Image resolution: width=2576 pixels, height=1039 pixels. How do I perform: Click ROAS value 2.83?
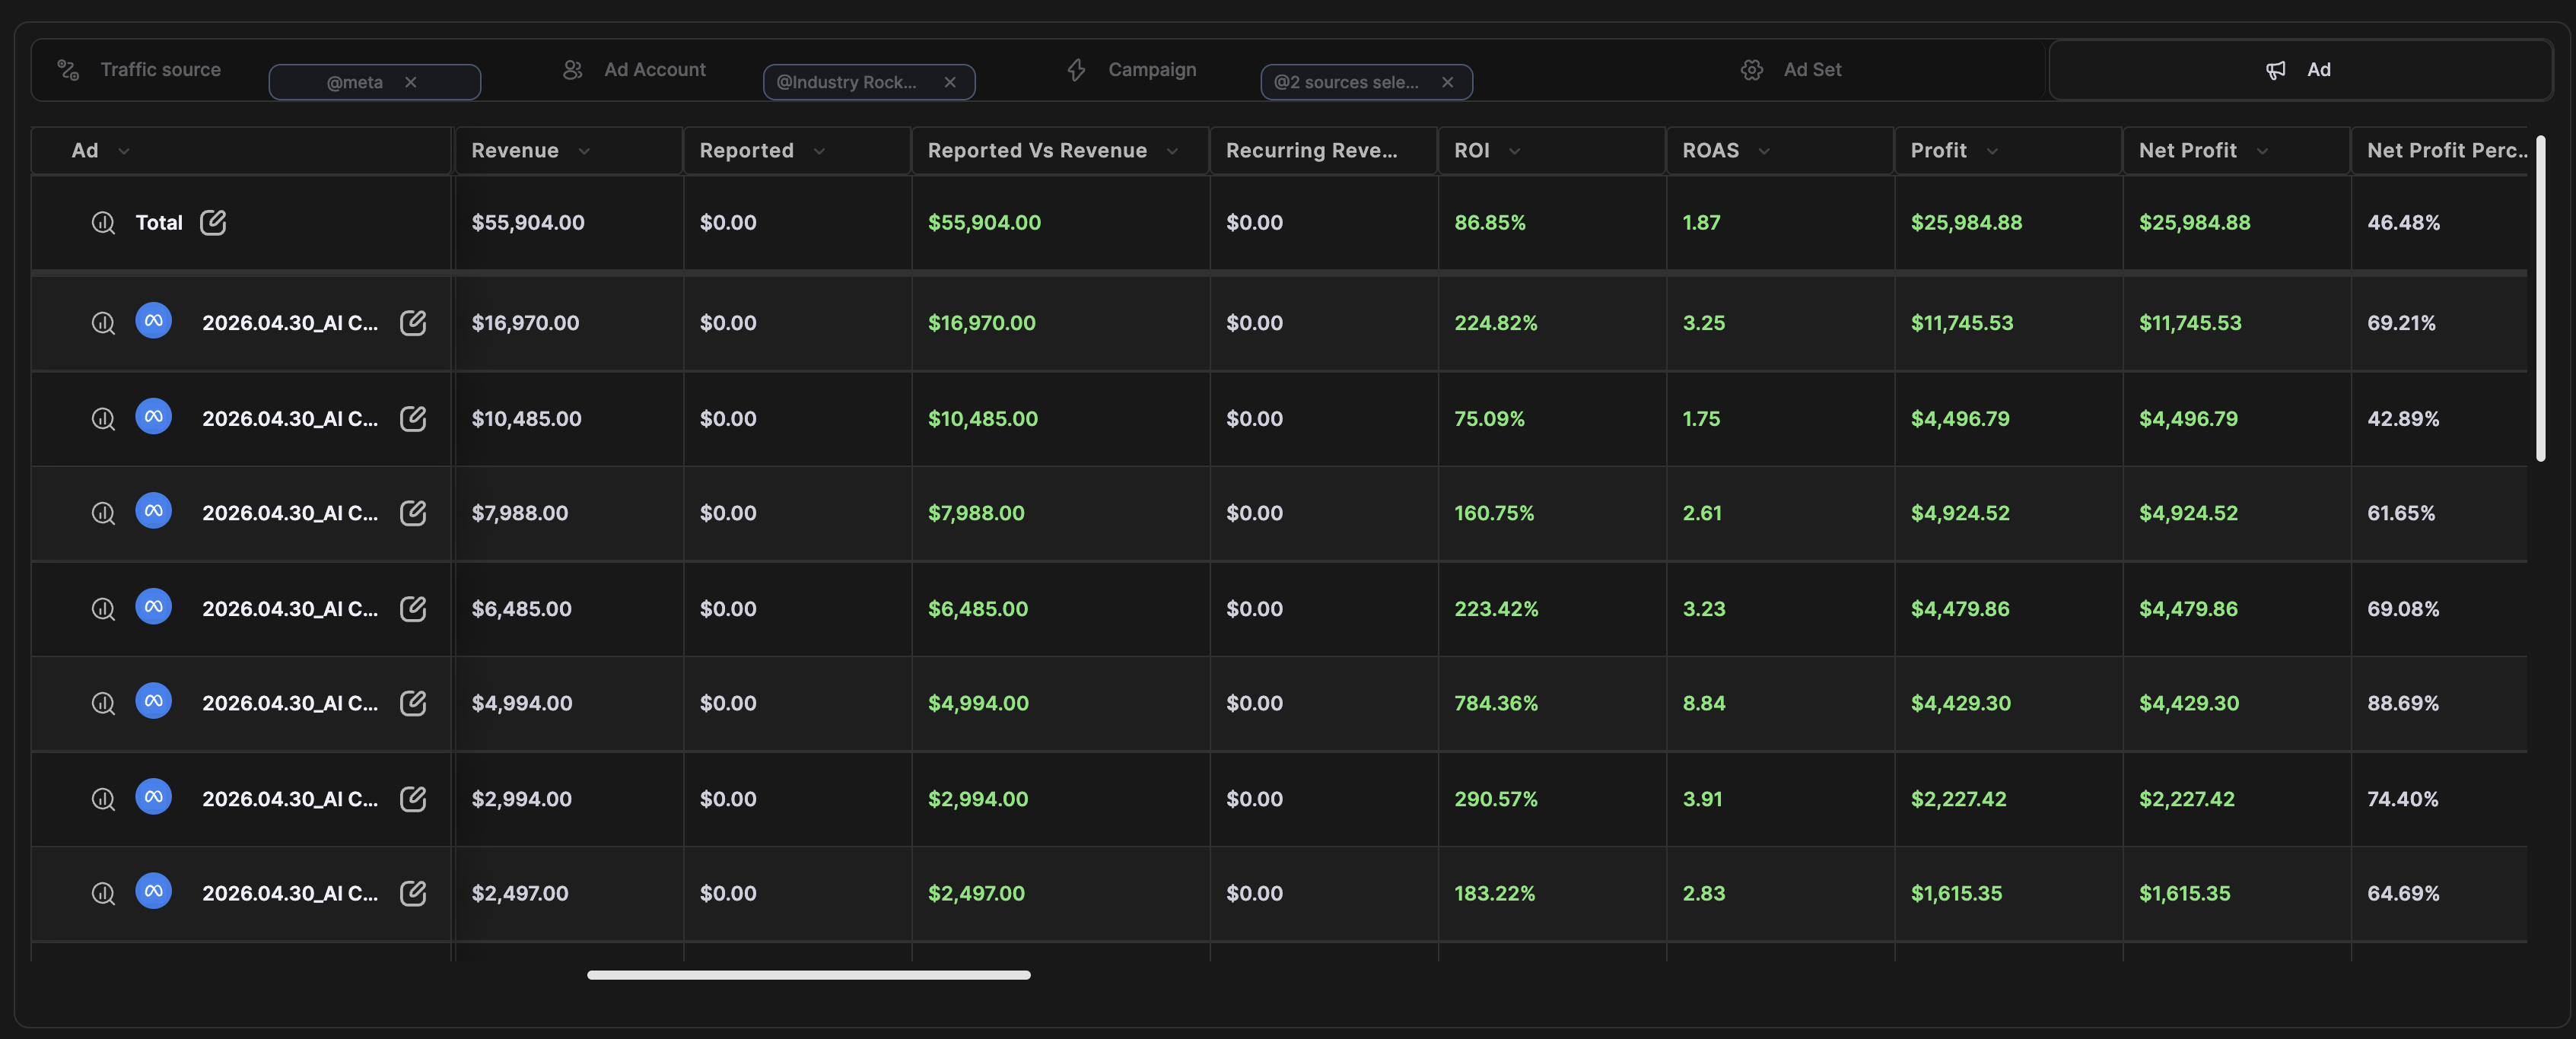pyautogui.click(x=1703, y=893)
